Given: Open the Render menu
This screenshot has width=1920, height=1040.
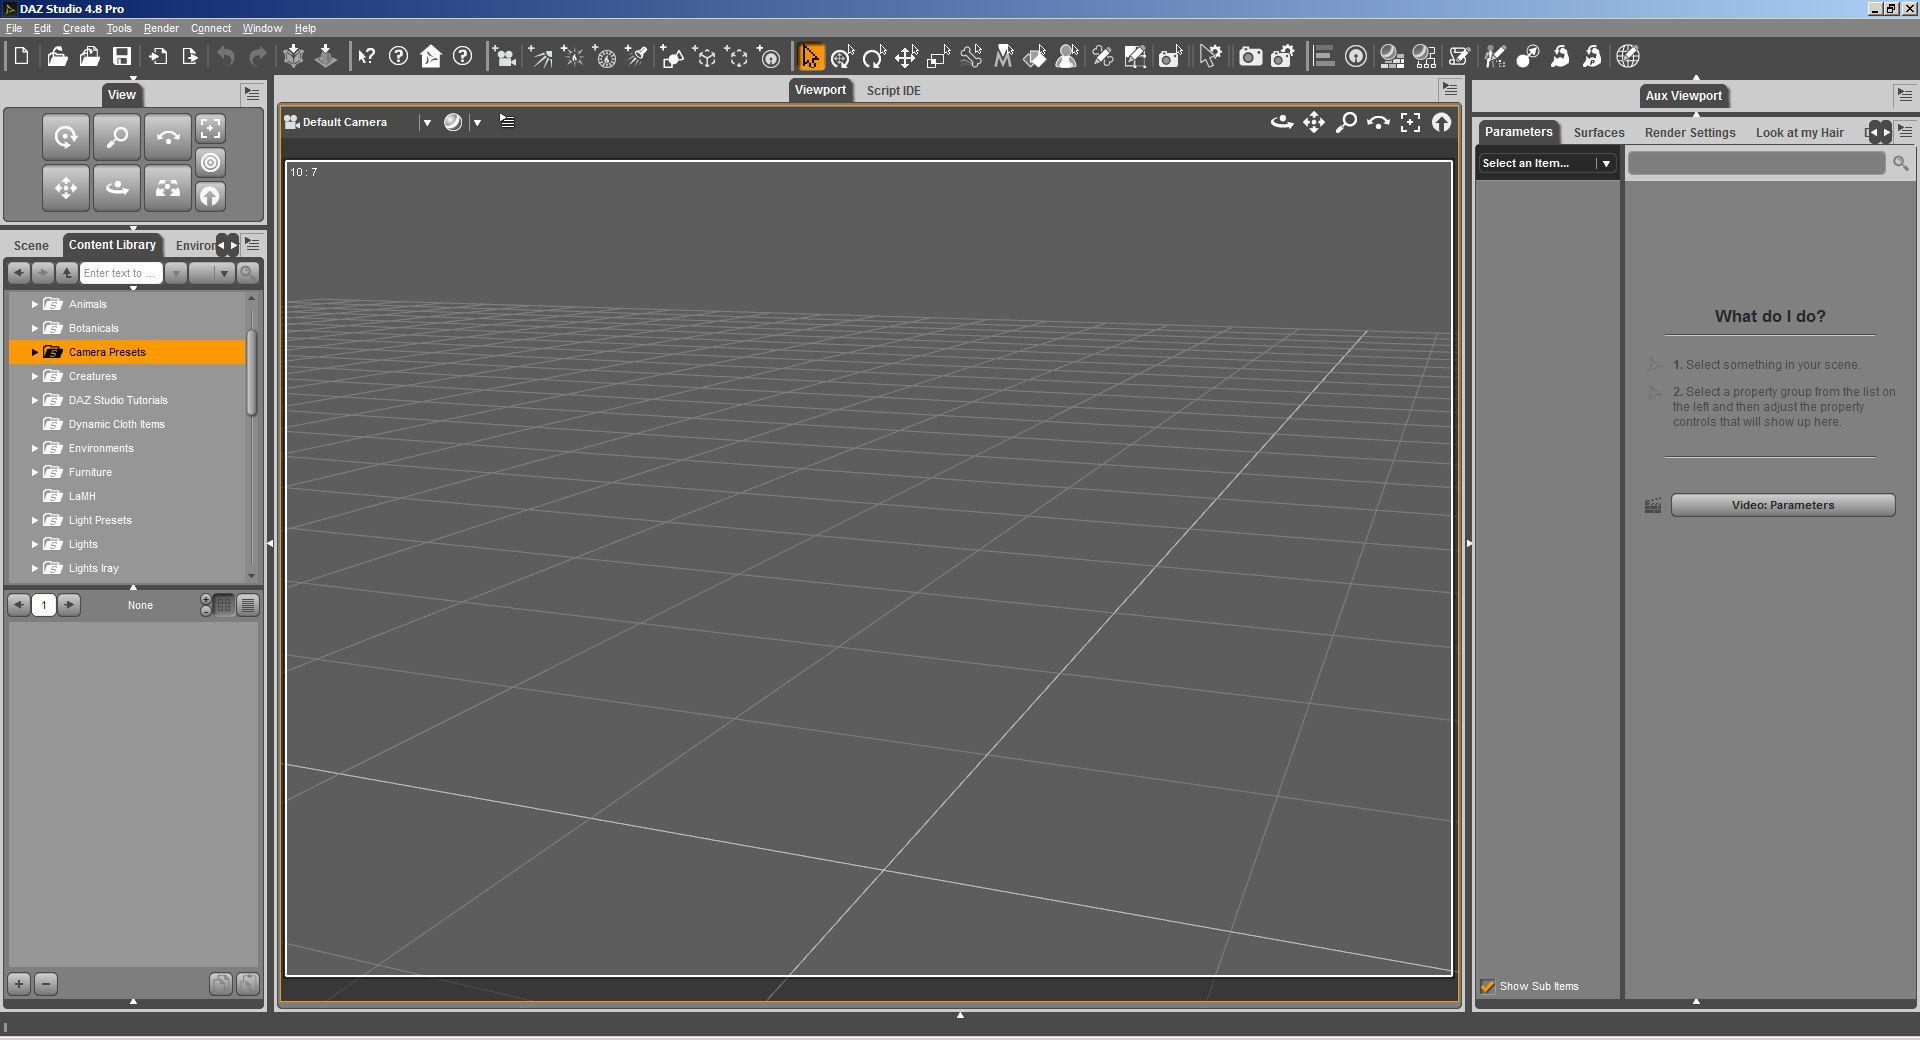Looking at the screenshot, I should [161, 28].
